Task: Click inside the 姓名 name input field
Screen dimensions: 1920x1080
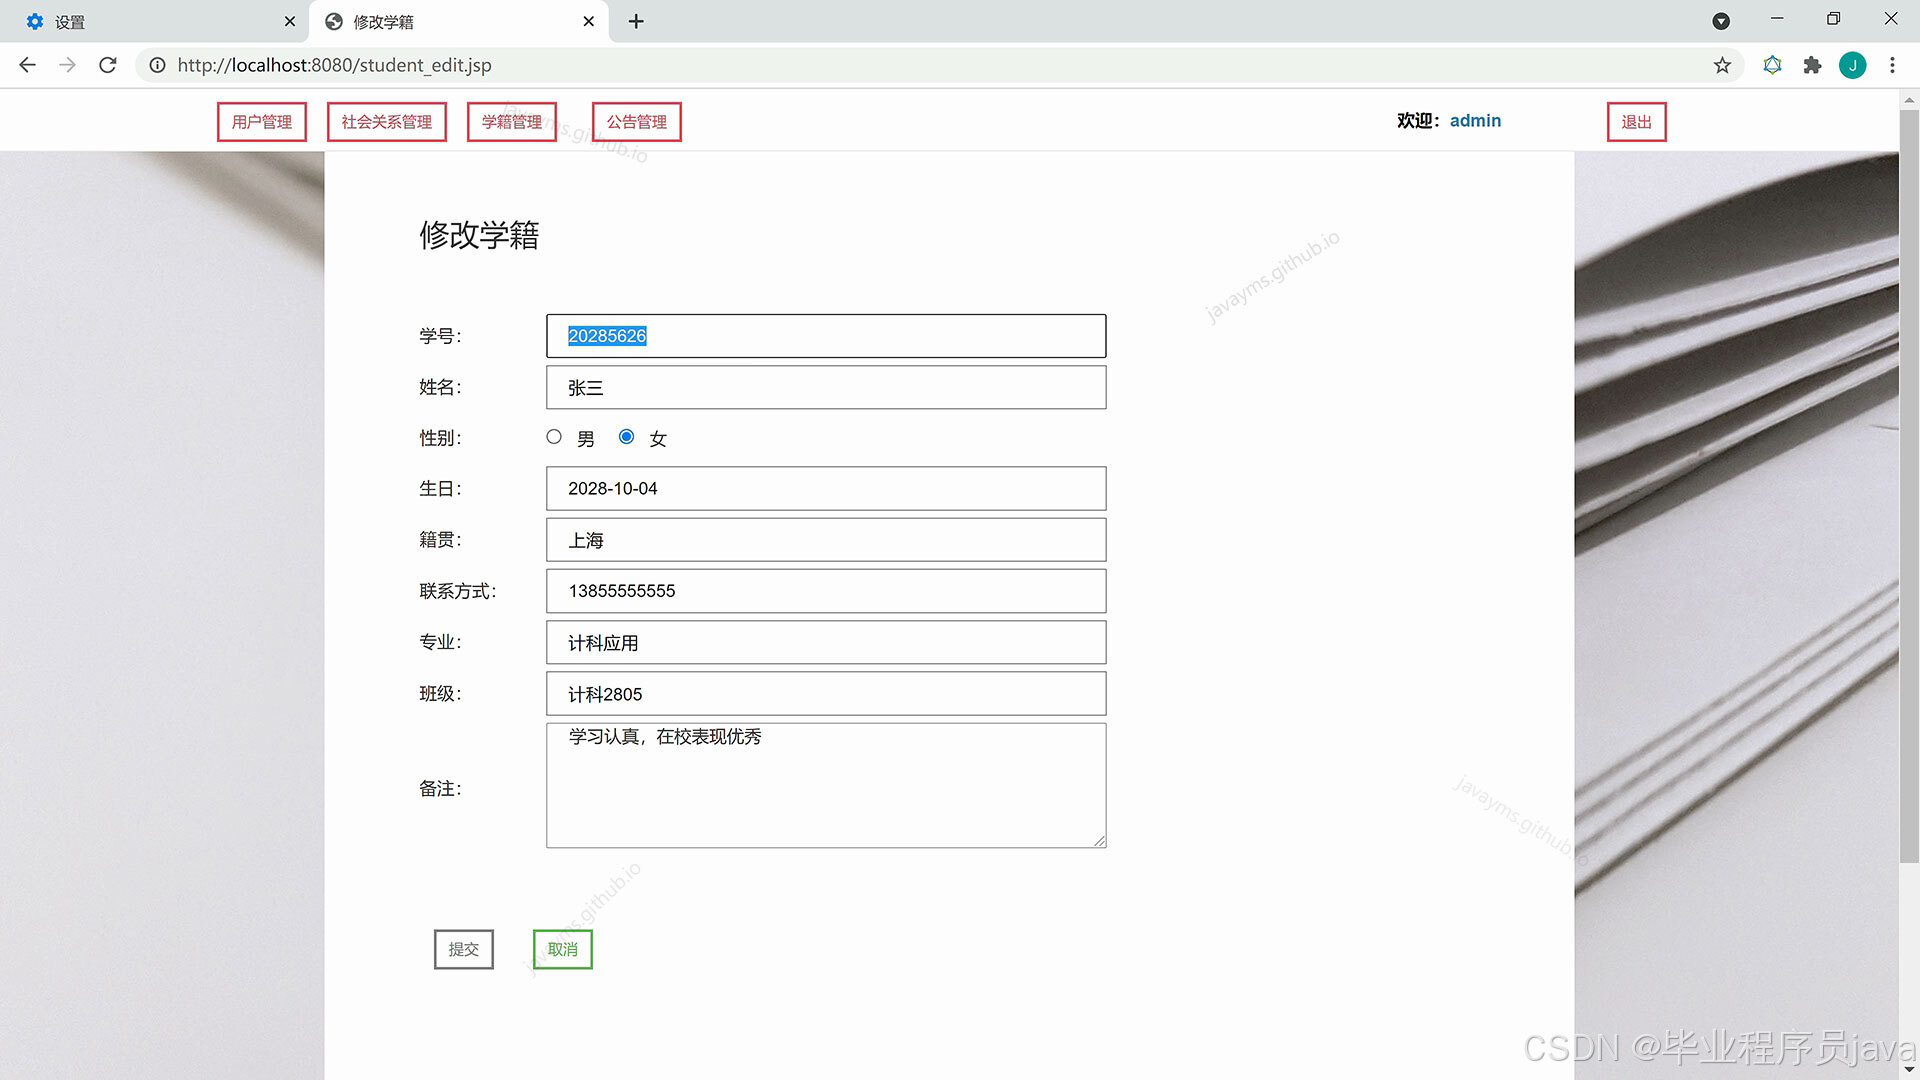Action: pos(825,387)
